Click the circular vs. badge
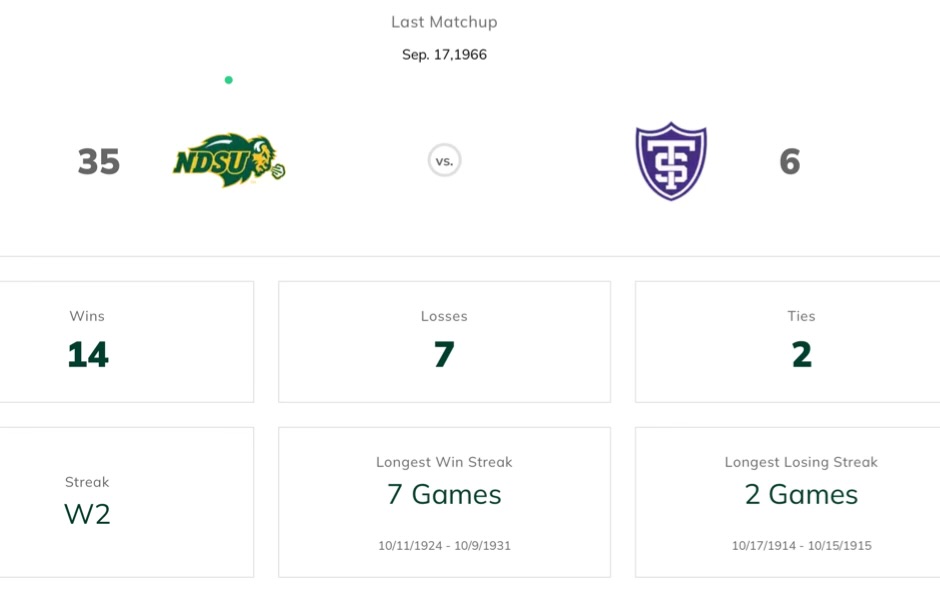 pos(444,160)
